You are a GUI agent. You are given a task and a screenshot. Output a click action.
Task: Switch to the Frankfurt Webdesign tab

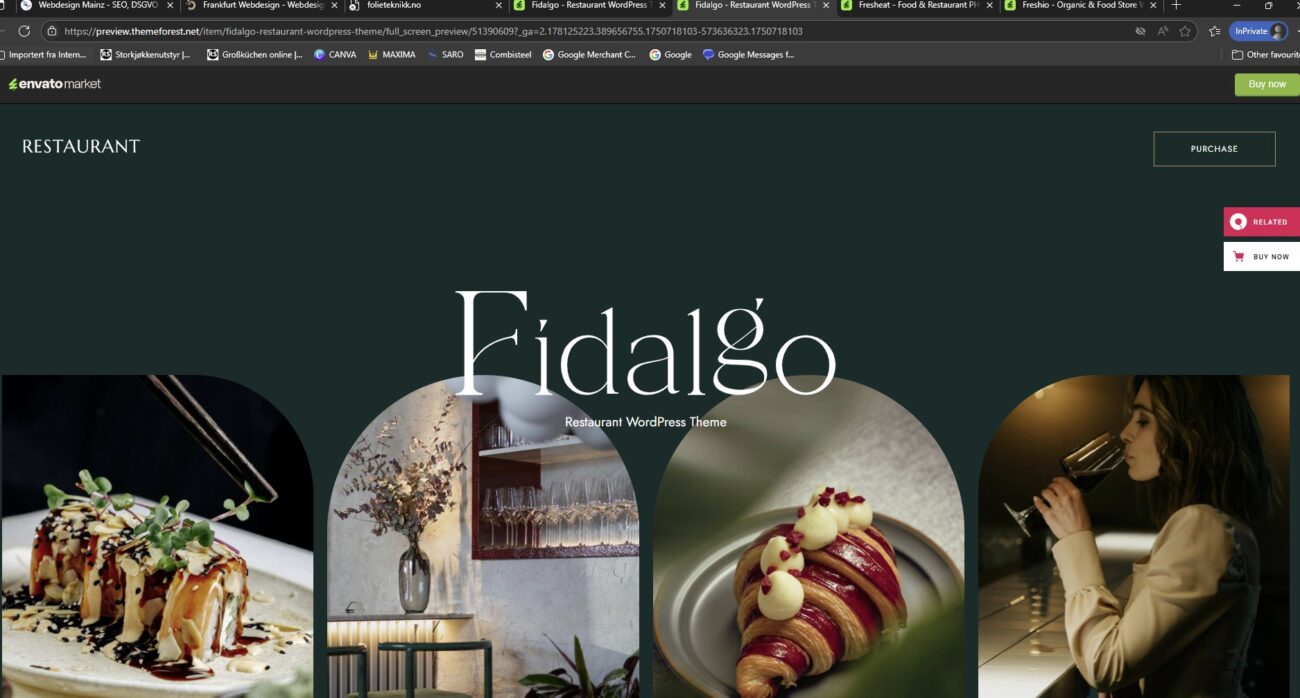pyautogui.click(x=255, y=6)
